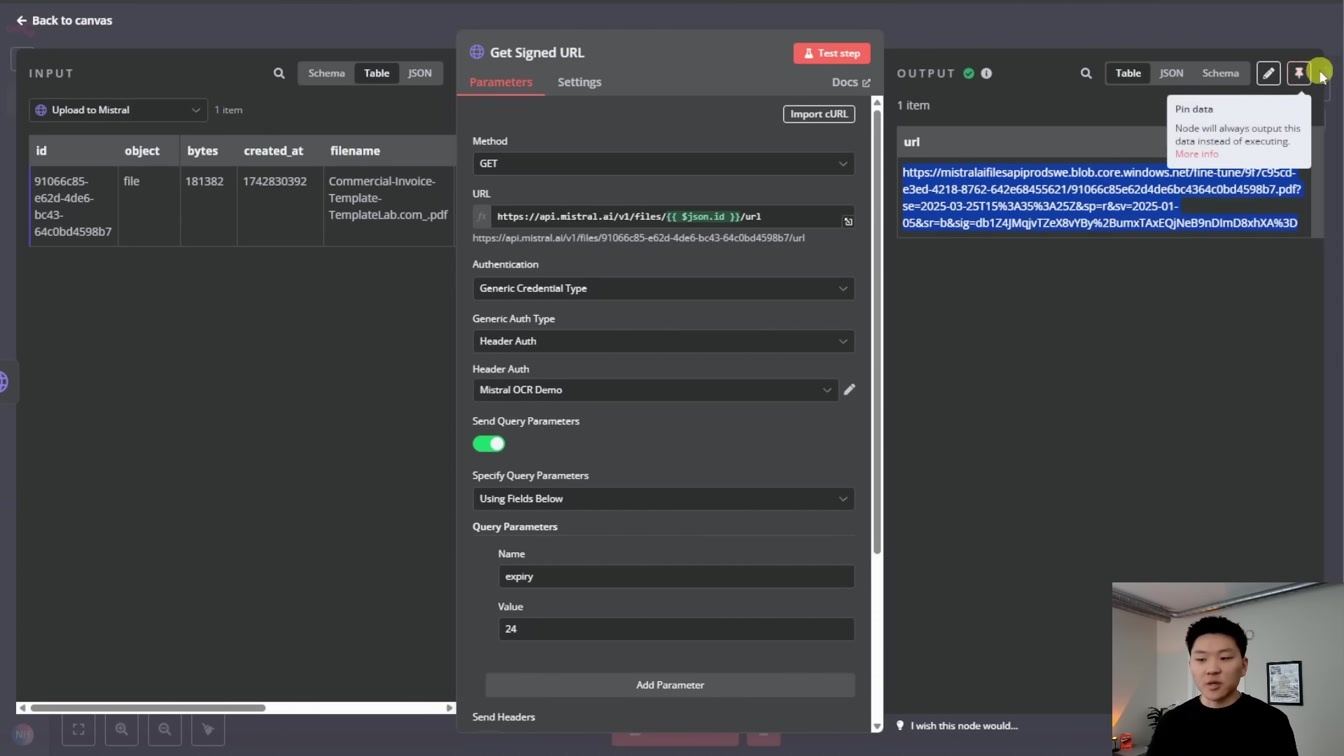Edit the Mistral OCR Demo credential

849,390
